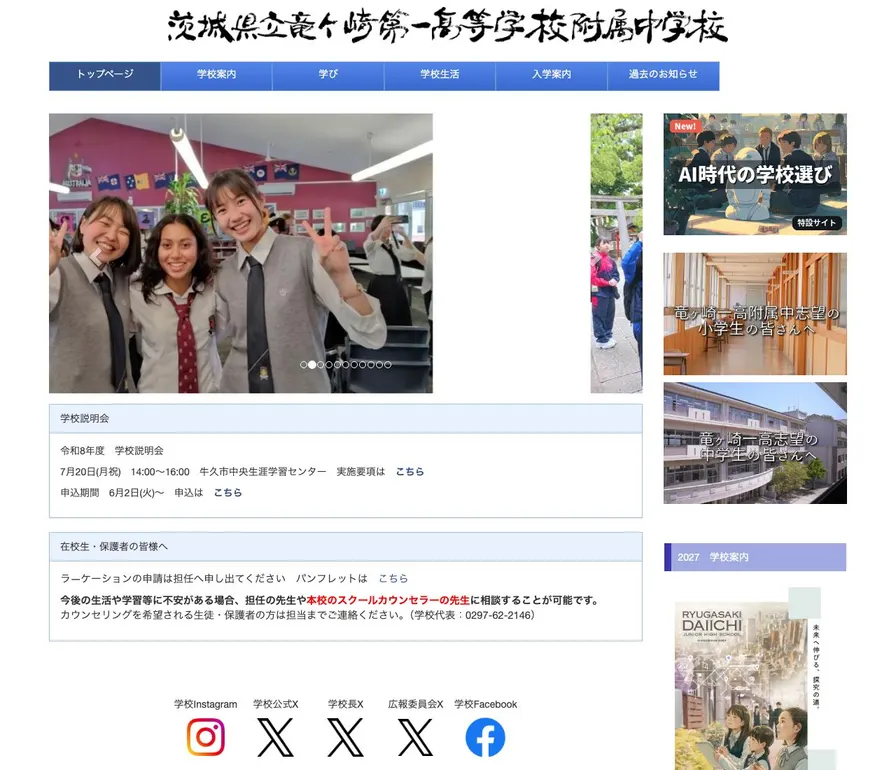
Task: Select 学校生活 in the navigation bar
Action: tap(440, 76)
